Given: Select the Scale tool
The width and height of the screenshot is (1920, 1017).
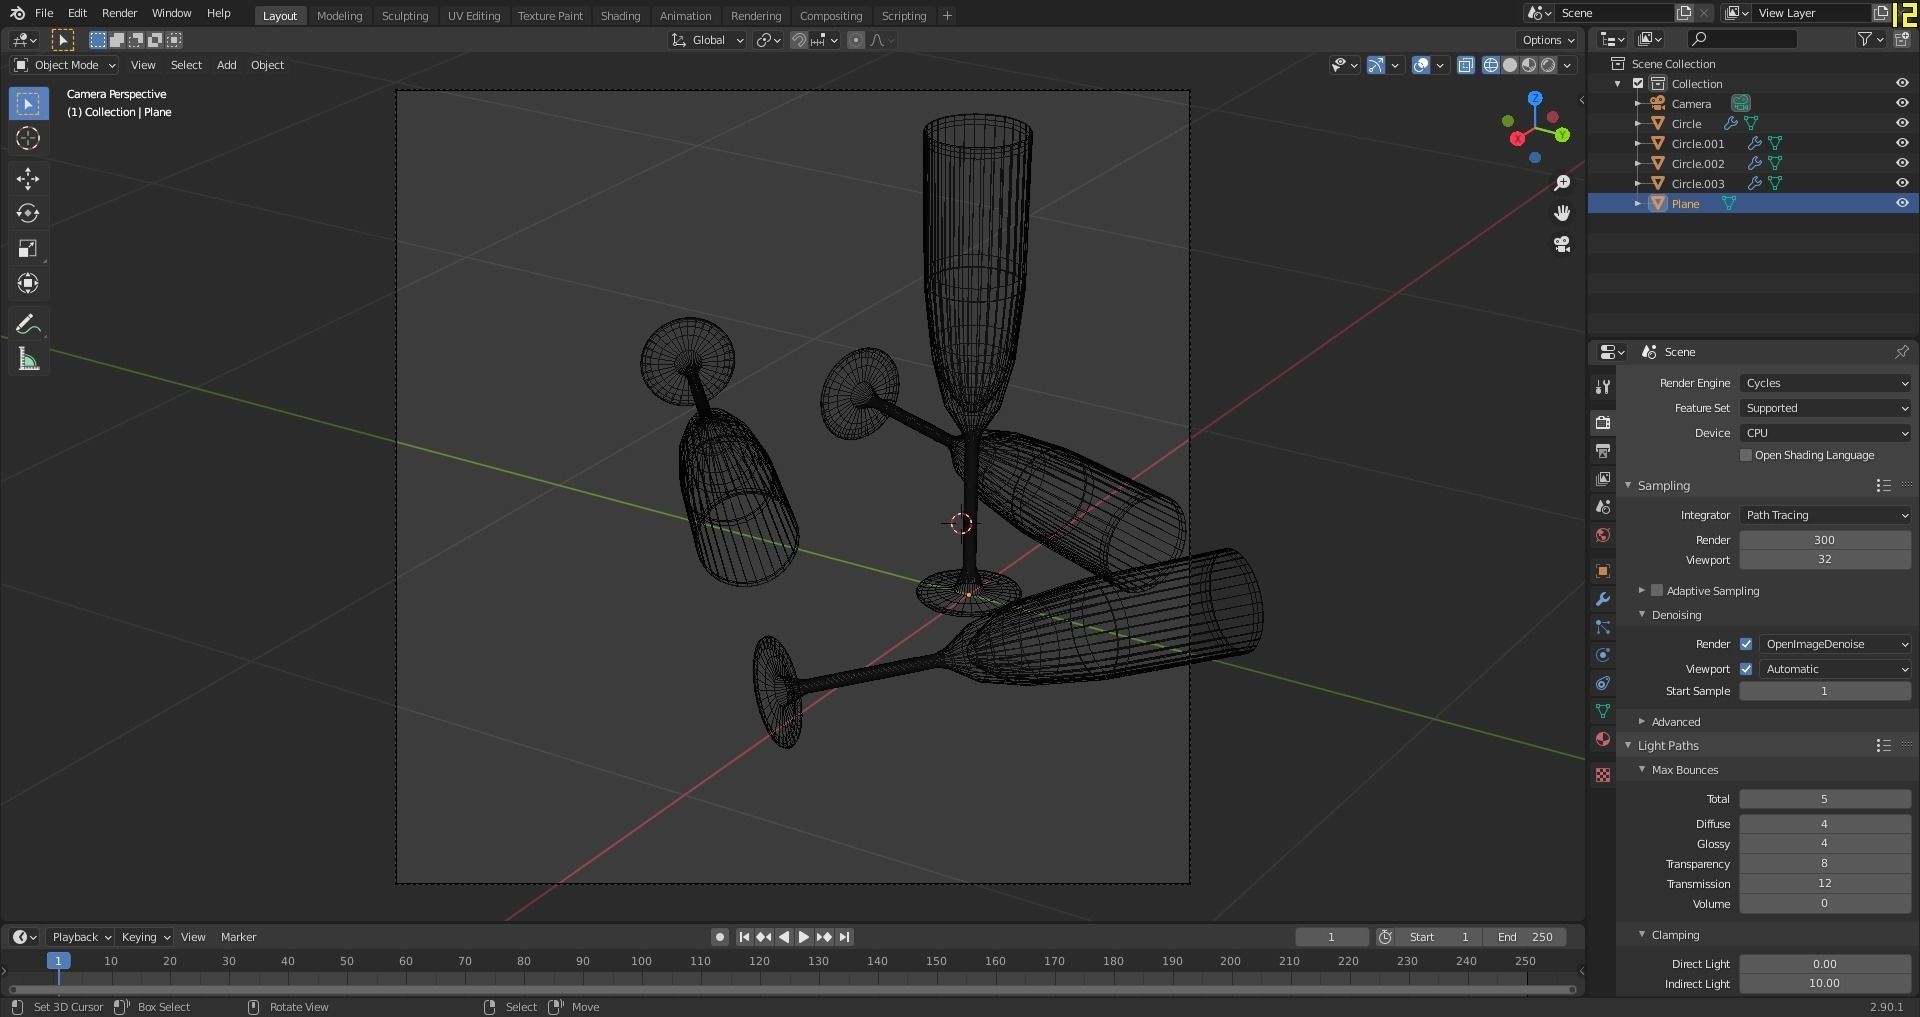Looking at the screenshot, I should pos(28,249).
